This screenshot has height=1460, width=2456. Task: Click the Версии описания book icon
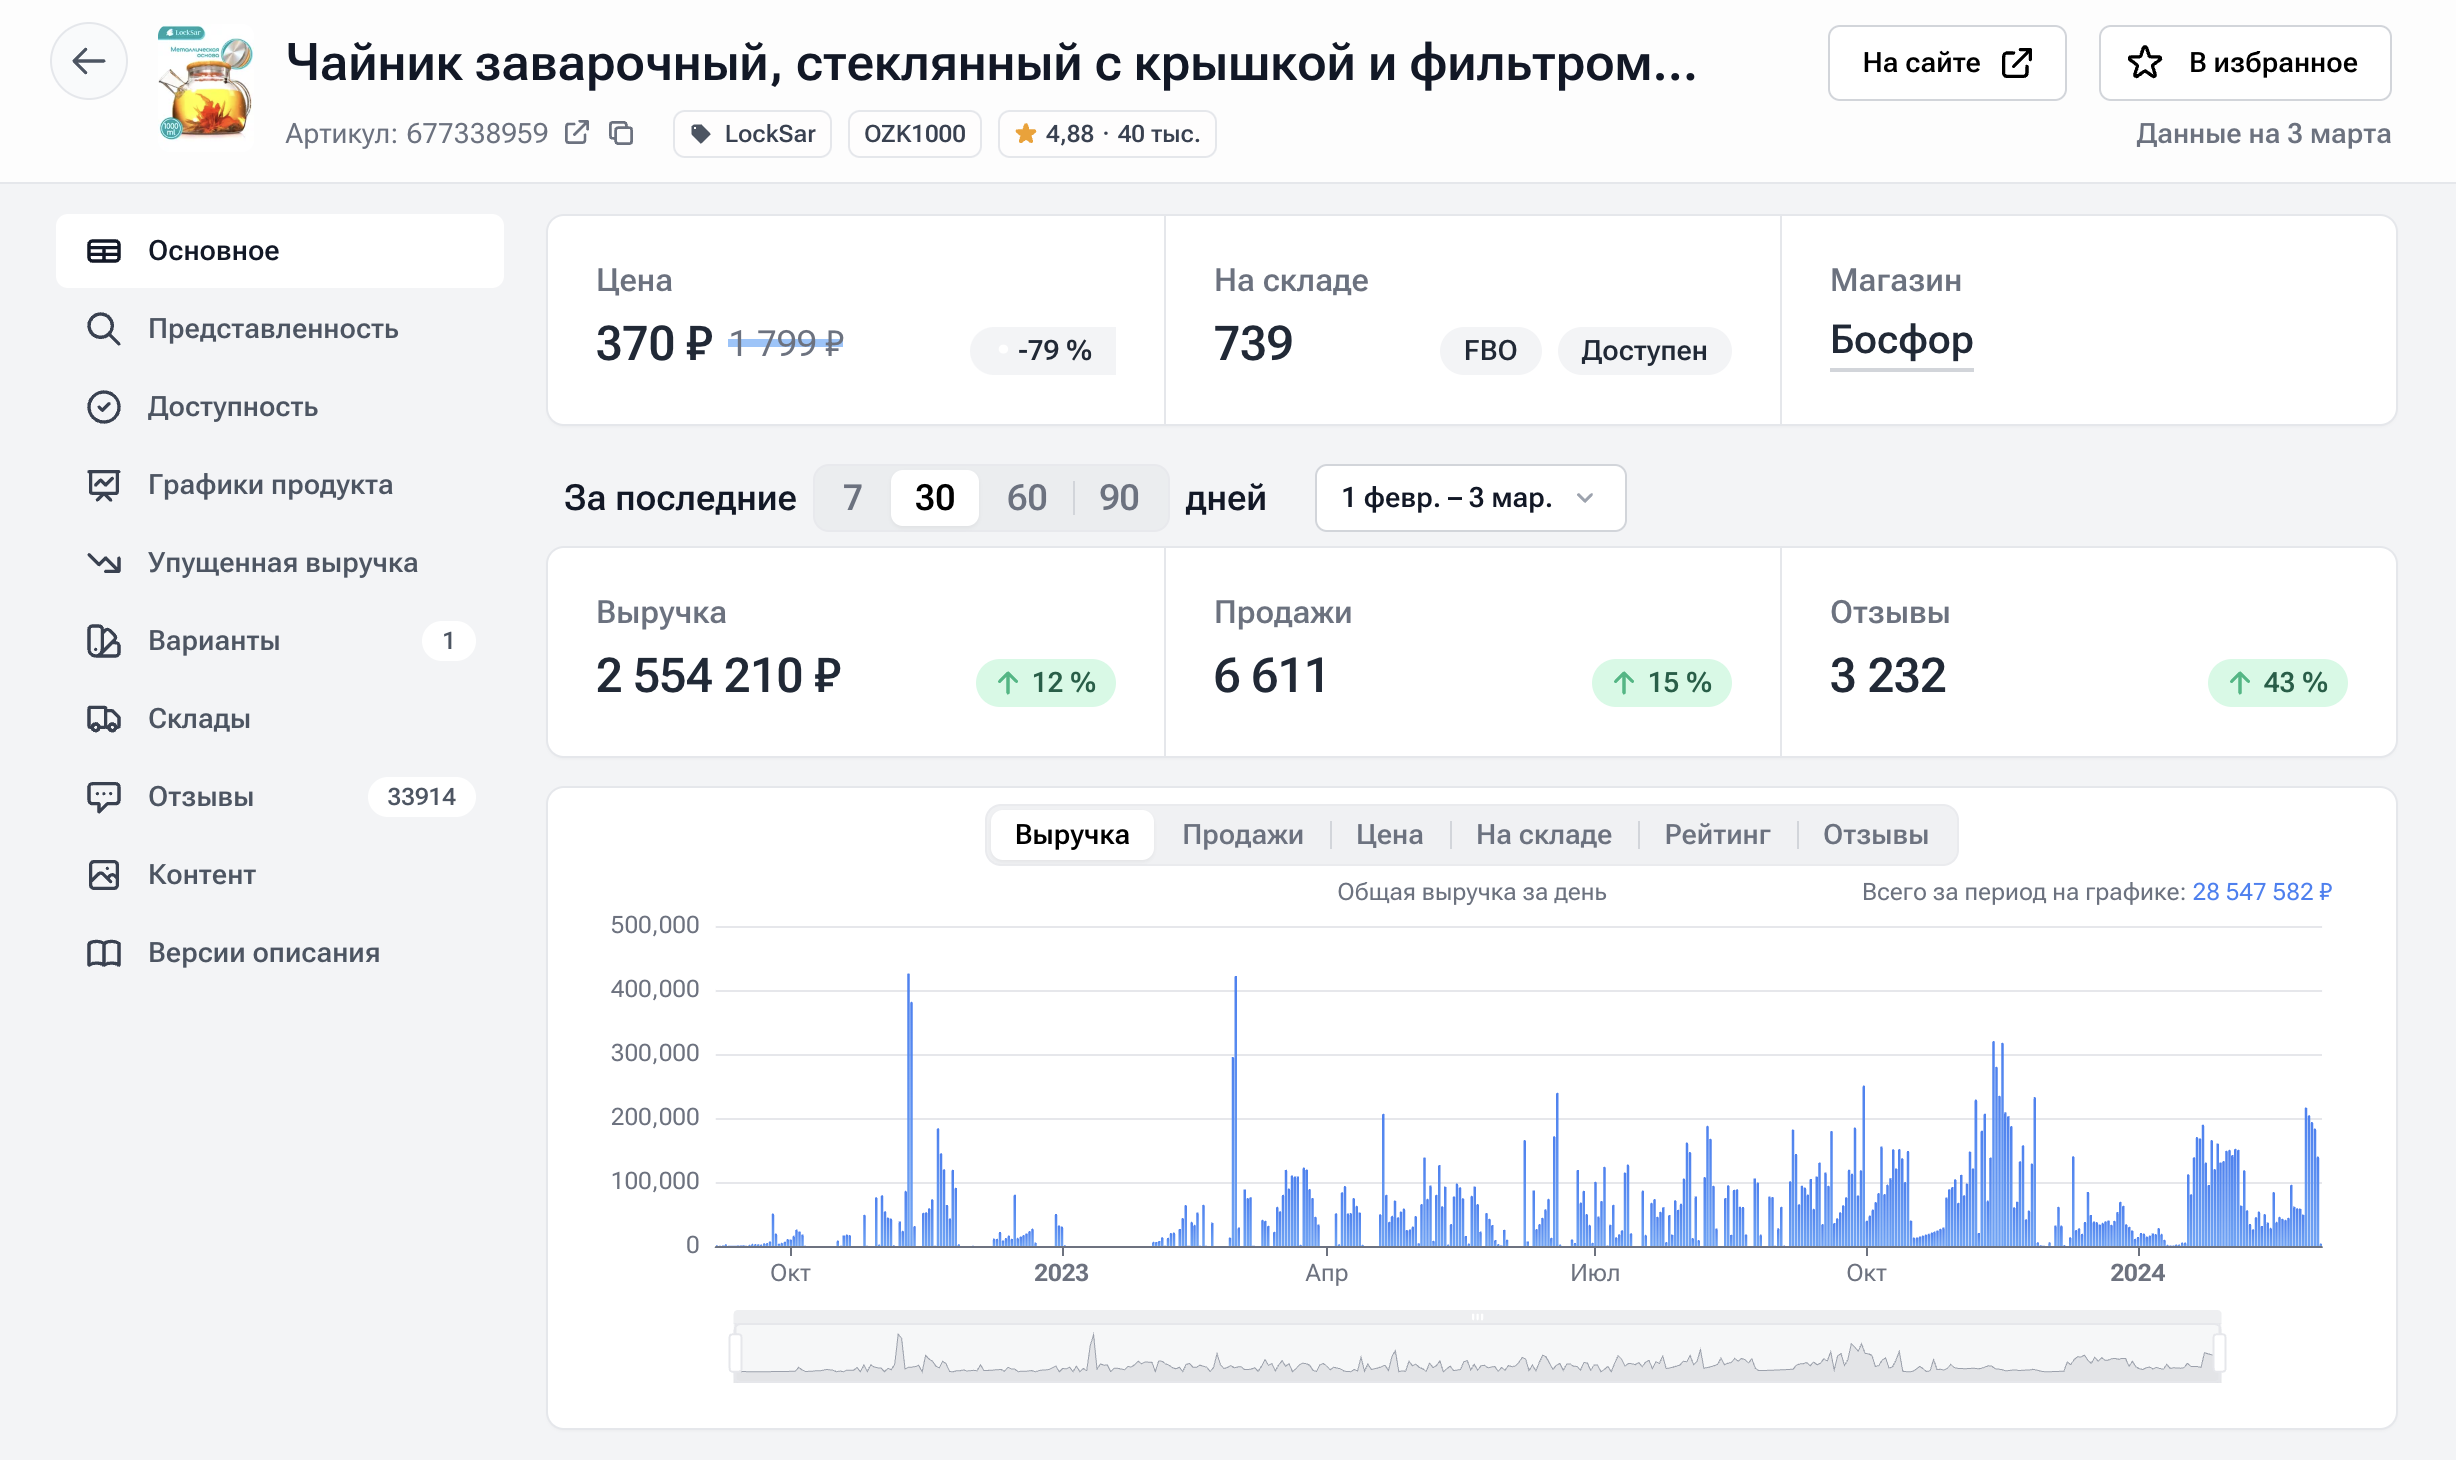point(104,953)
